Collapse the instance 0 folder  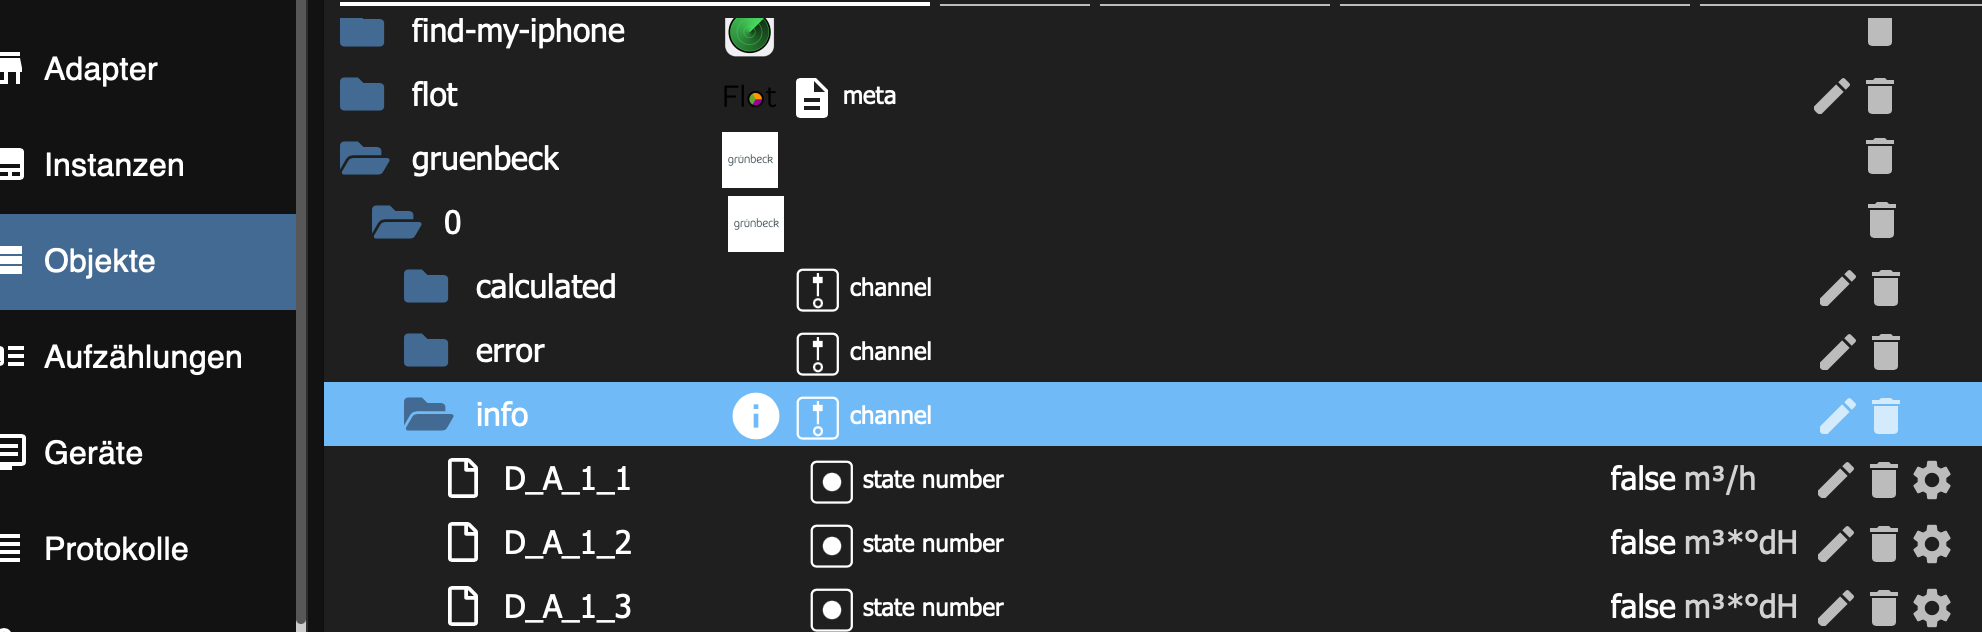pyautogui.click(x=396, y=222)
